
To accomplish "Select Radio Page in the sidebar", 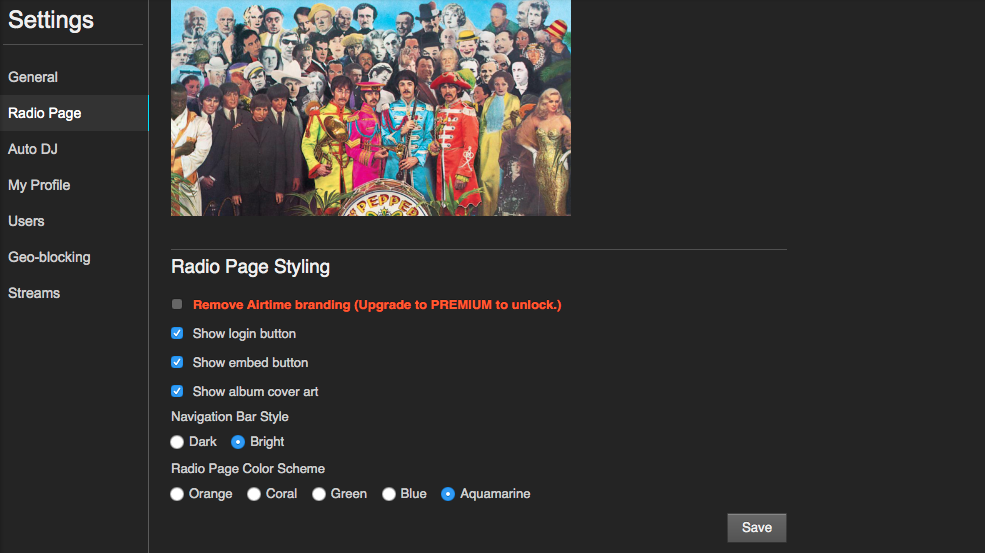I will (x=45, y=113).
